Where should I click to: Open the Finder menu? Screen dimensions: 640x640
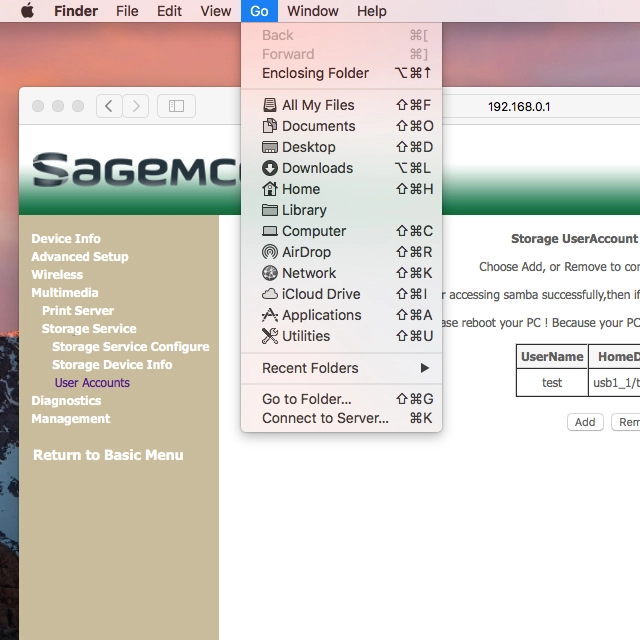(76, 11)
